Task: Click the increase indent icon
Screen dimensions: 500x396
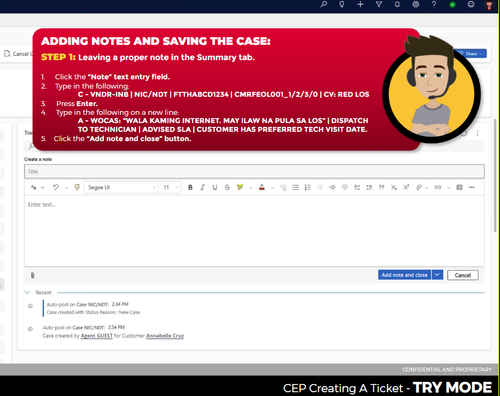Action: click(x=332, y=187)
